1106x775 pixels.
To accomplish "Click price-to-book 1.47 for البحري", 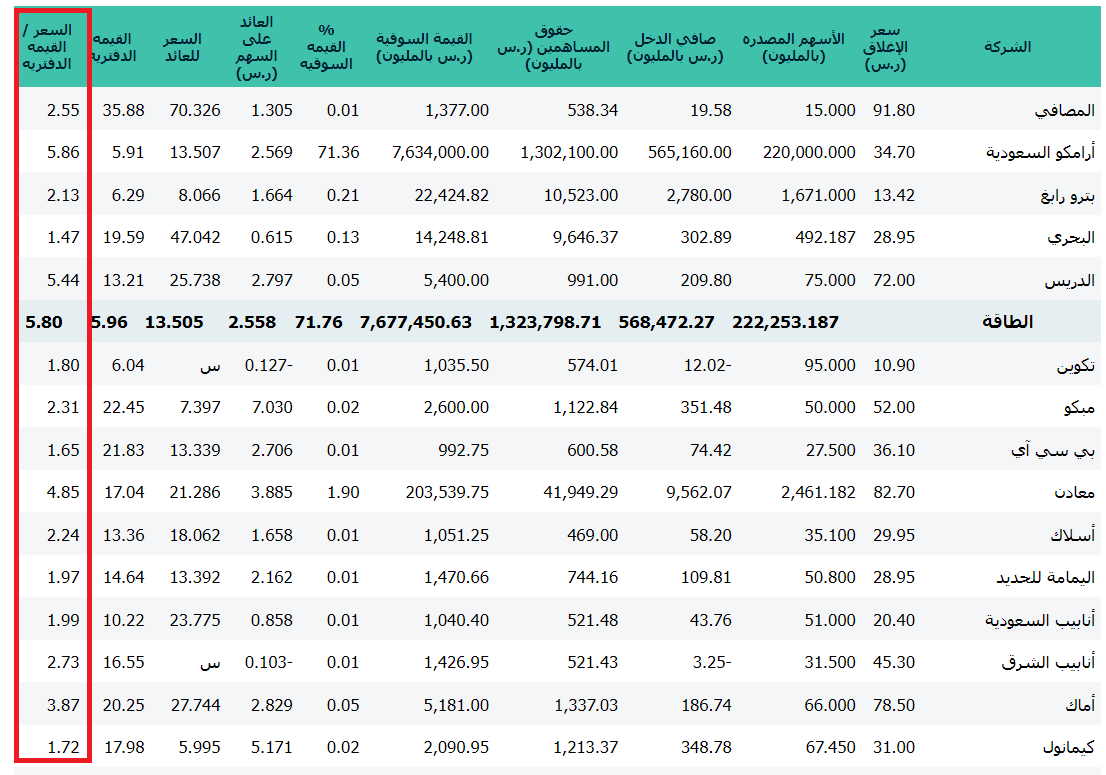I will click(63, 238).
